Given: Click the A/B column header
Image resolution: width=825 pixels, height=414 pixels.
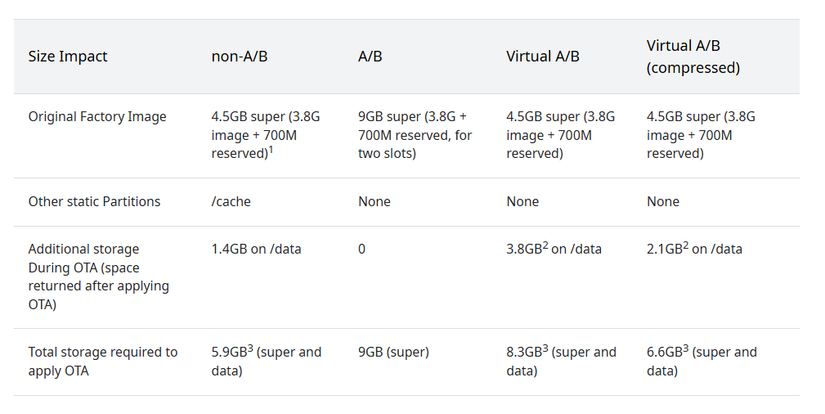Looking at the screenshot, I should 370,56.
